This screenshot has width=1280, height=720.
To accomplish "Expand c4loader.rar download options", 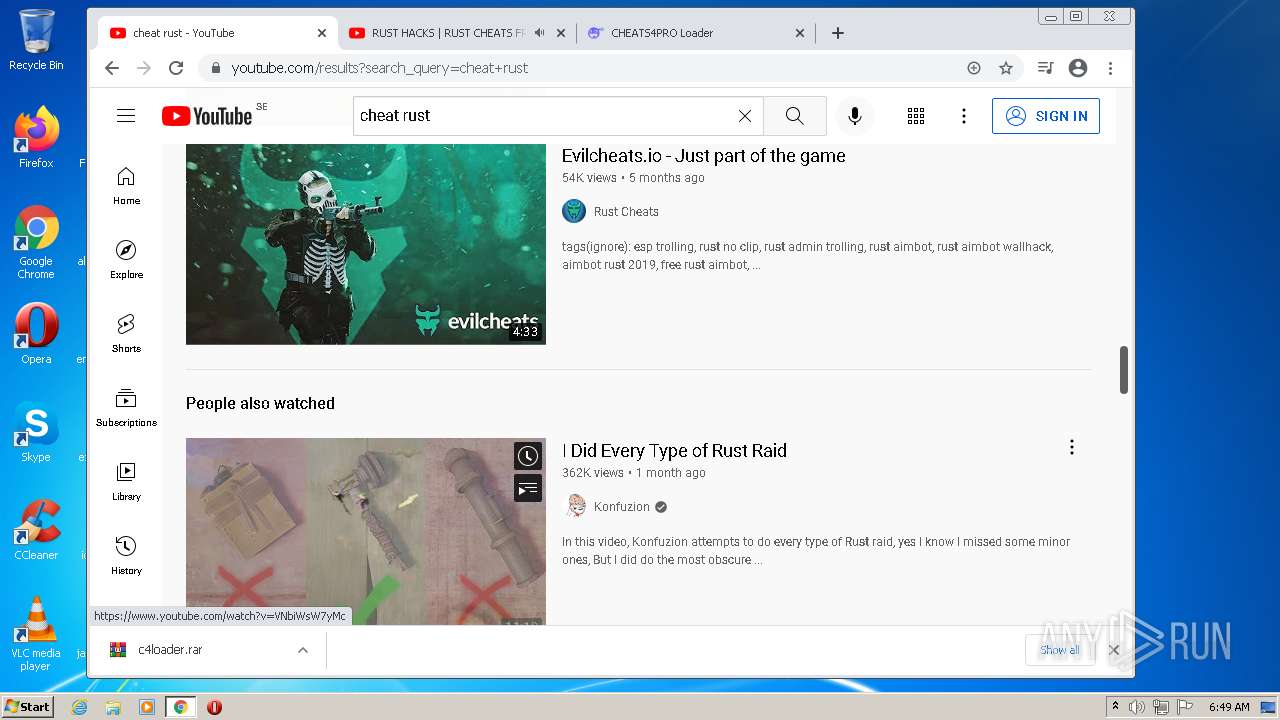I will pyautogui.click(x=302, y=650).
